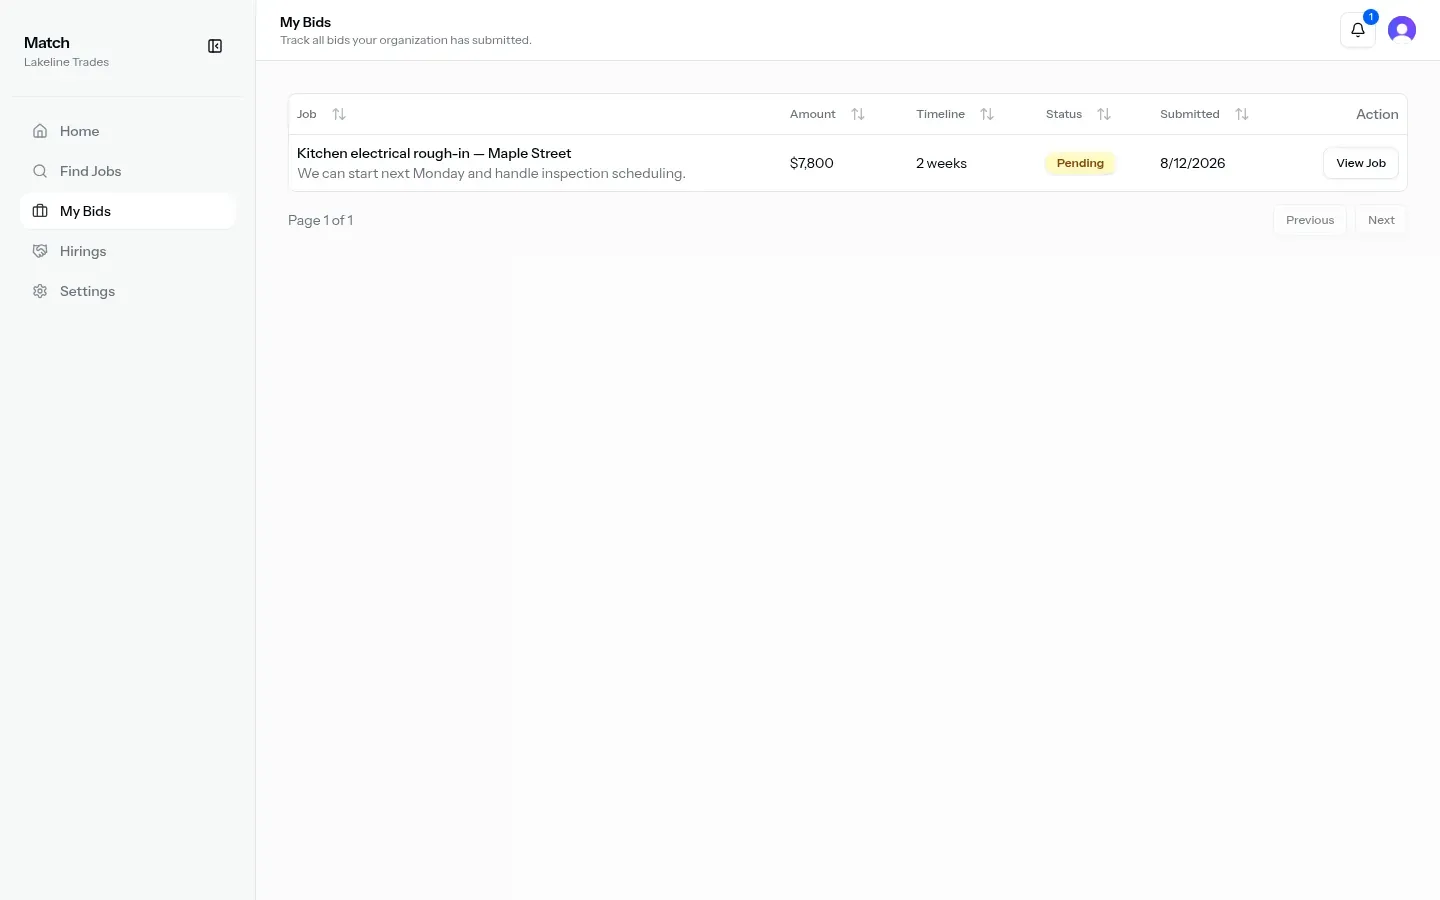Go to Home in sidebar
1440x900 pixels.
click(x=128, y=131)
